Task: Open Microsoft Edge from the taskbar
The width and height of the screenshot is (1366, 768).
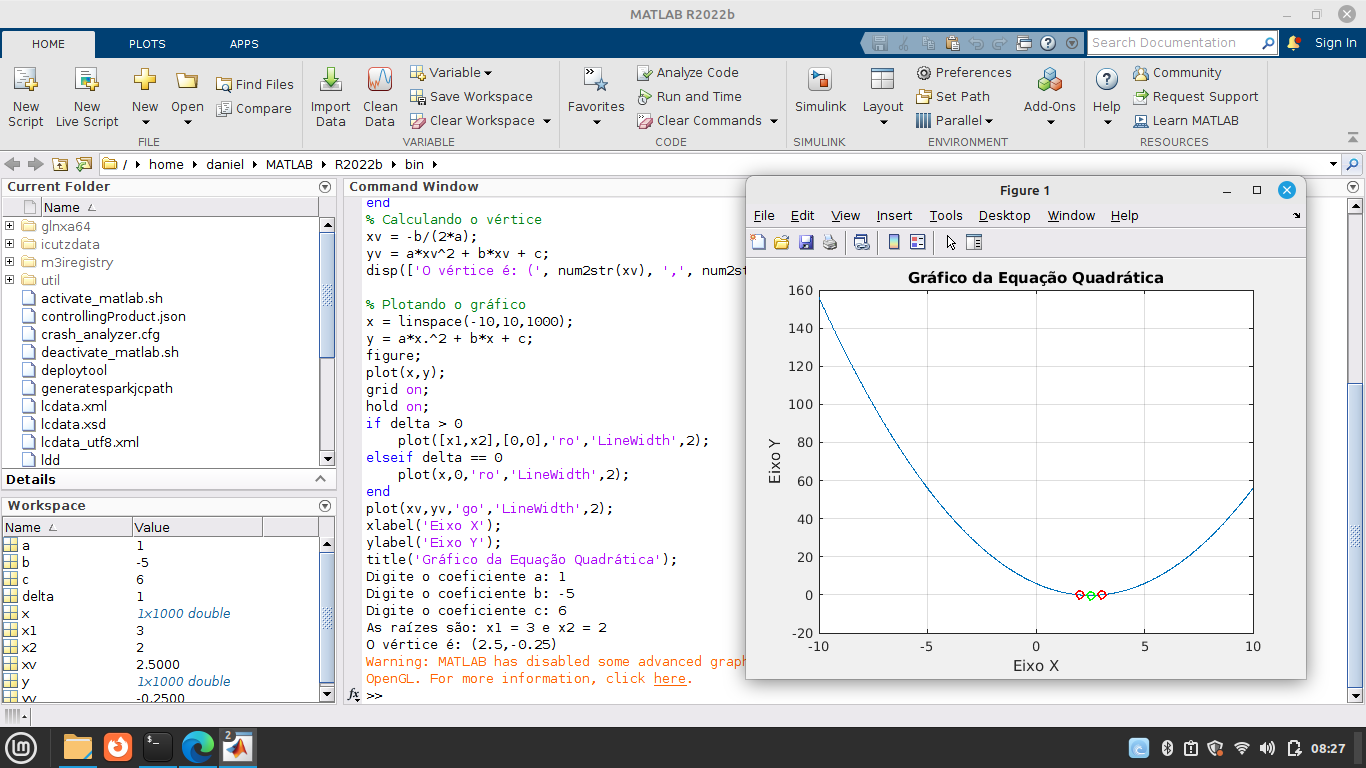Action: (198, 746)
